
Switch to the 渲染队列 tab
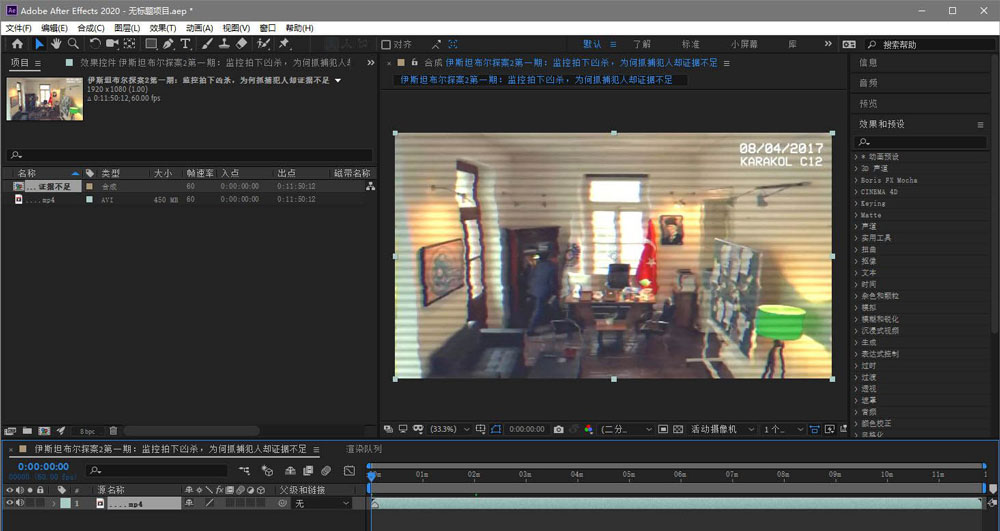[363, 449]
